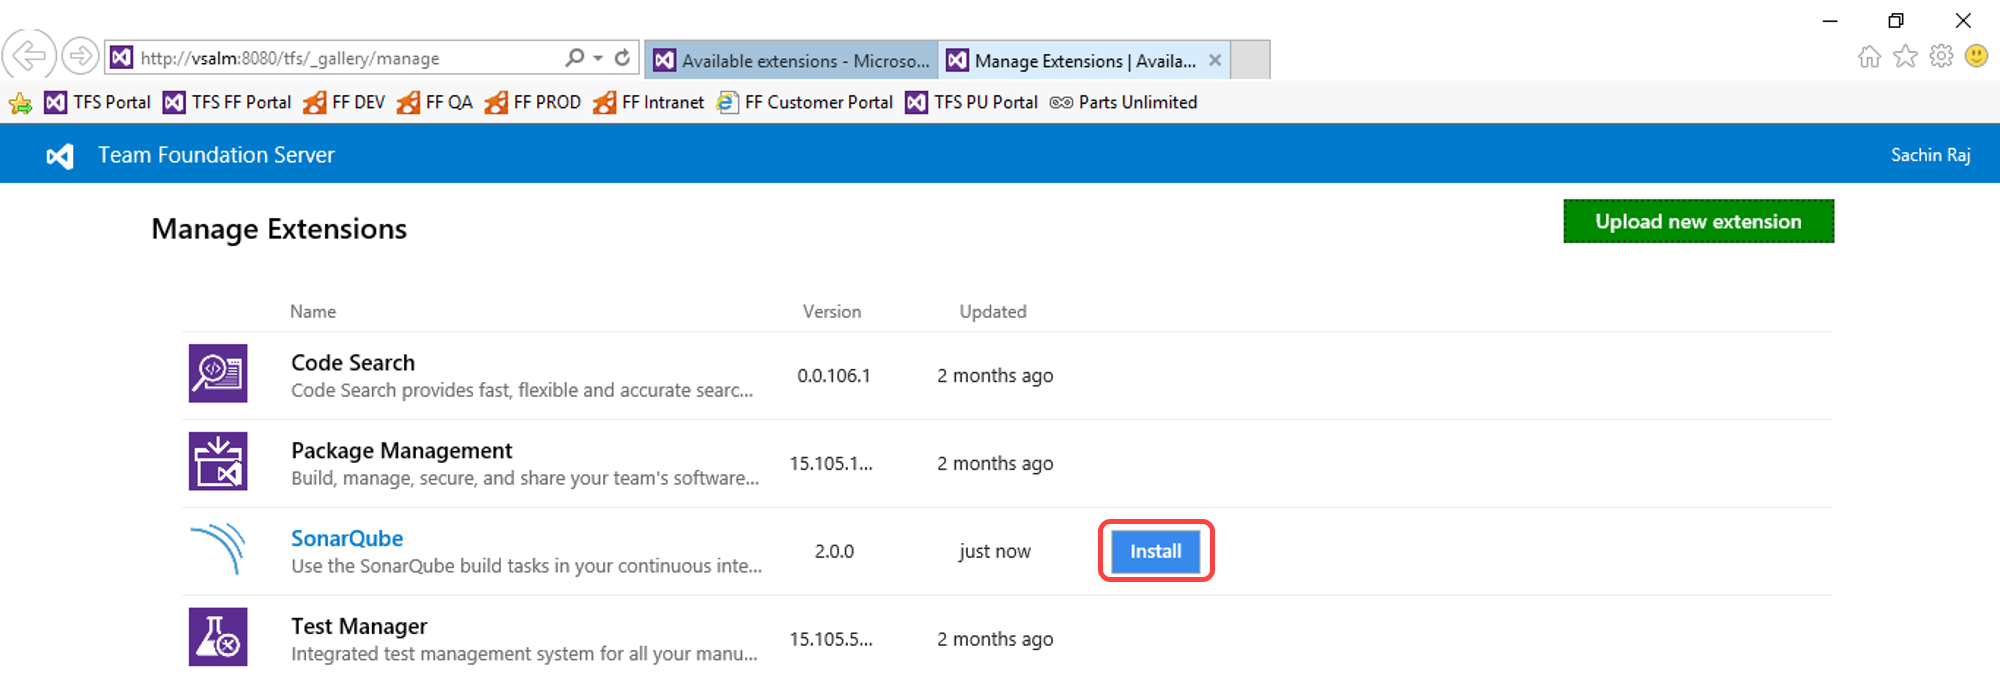Screen dimensions: 2000x686
Task: Click the search magnifier in address bar
Action: [x=574, y=58]
